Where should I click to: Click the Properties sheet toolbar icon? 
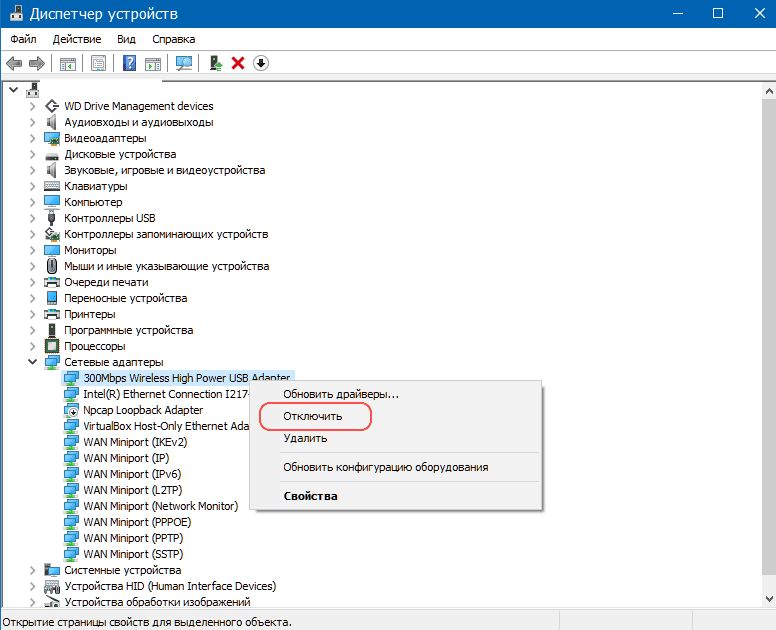tap(99, 63)
